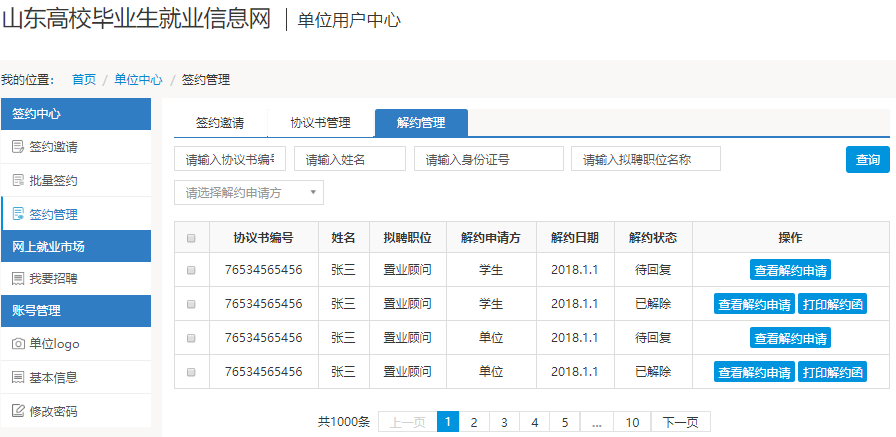Go to page 2 in pagination

click(x=474, y=422)
